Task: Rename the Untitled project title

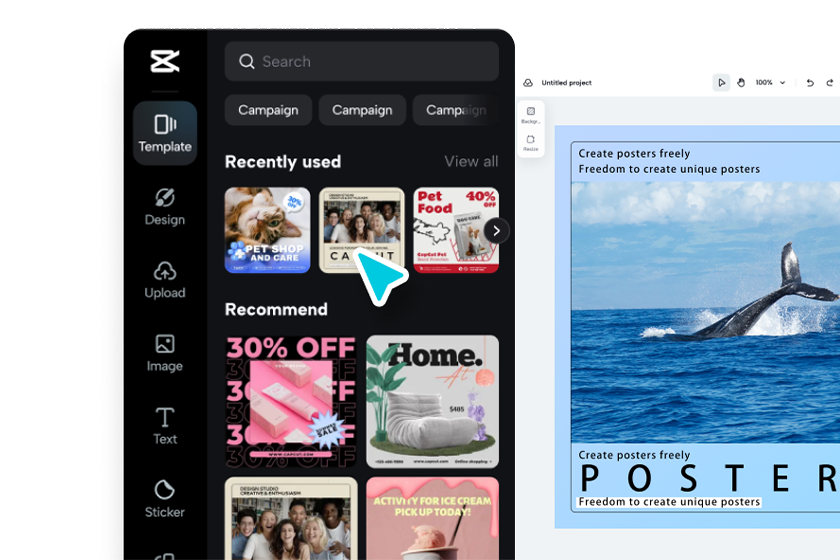Action: click(566, 83)
